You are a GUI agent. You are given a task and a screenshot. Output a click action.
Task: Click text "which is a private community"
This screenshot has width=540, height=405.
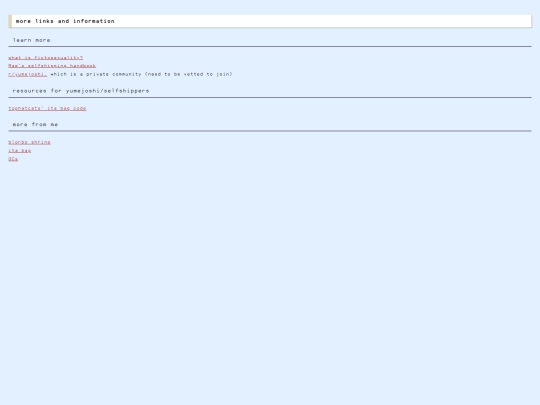(x=96, y=74)
